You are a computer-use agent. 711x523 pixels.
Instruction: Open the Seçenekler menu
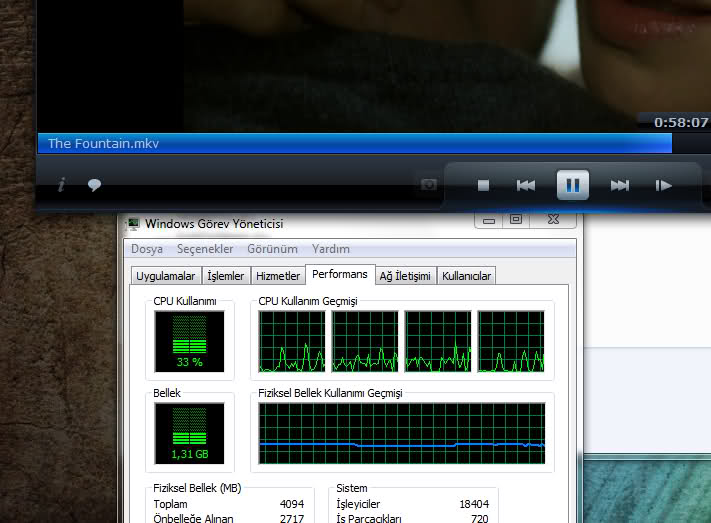[x=205, y=249]
